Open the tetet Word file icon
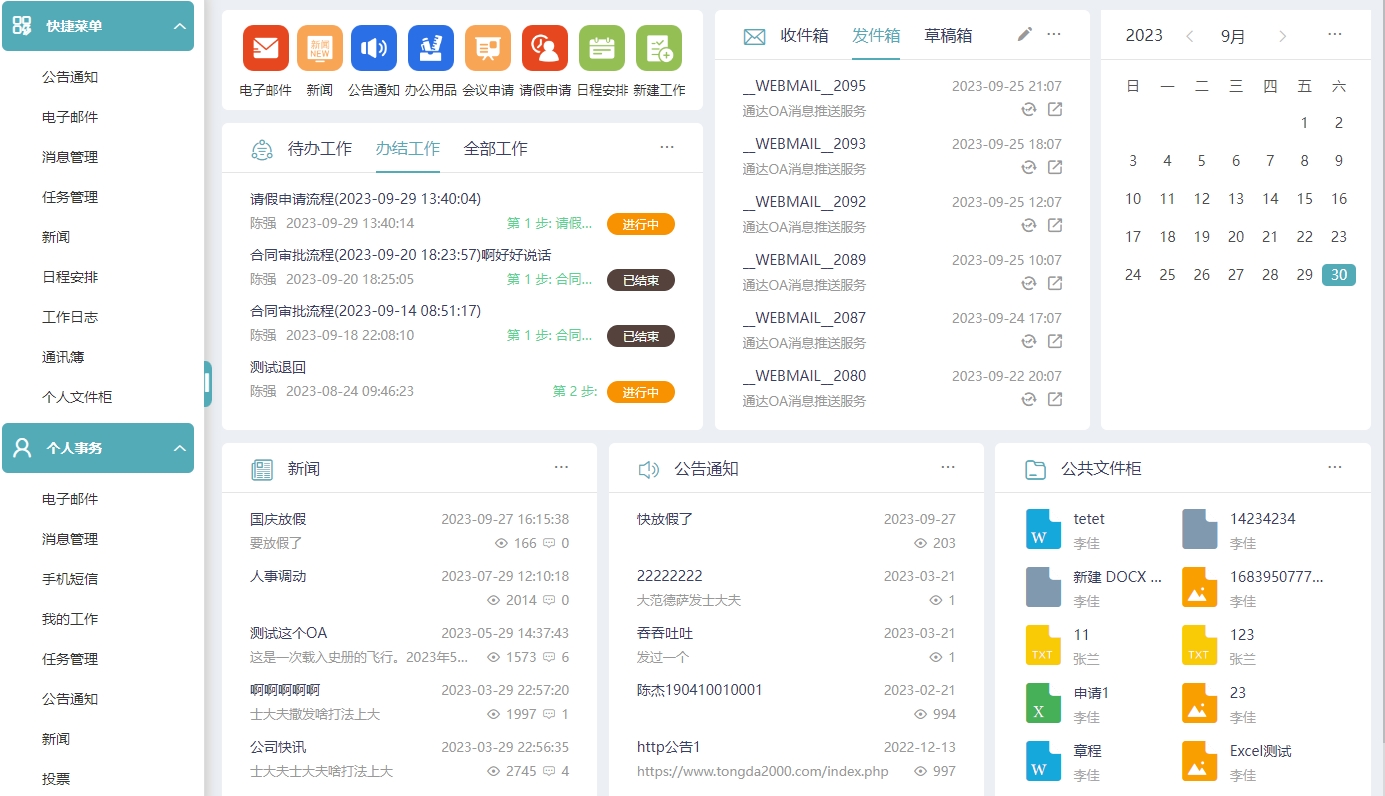Image resolution: width=1385 pixels, height=796 pixels. (x=1043, y=530)
